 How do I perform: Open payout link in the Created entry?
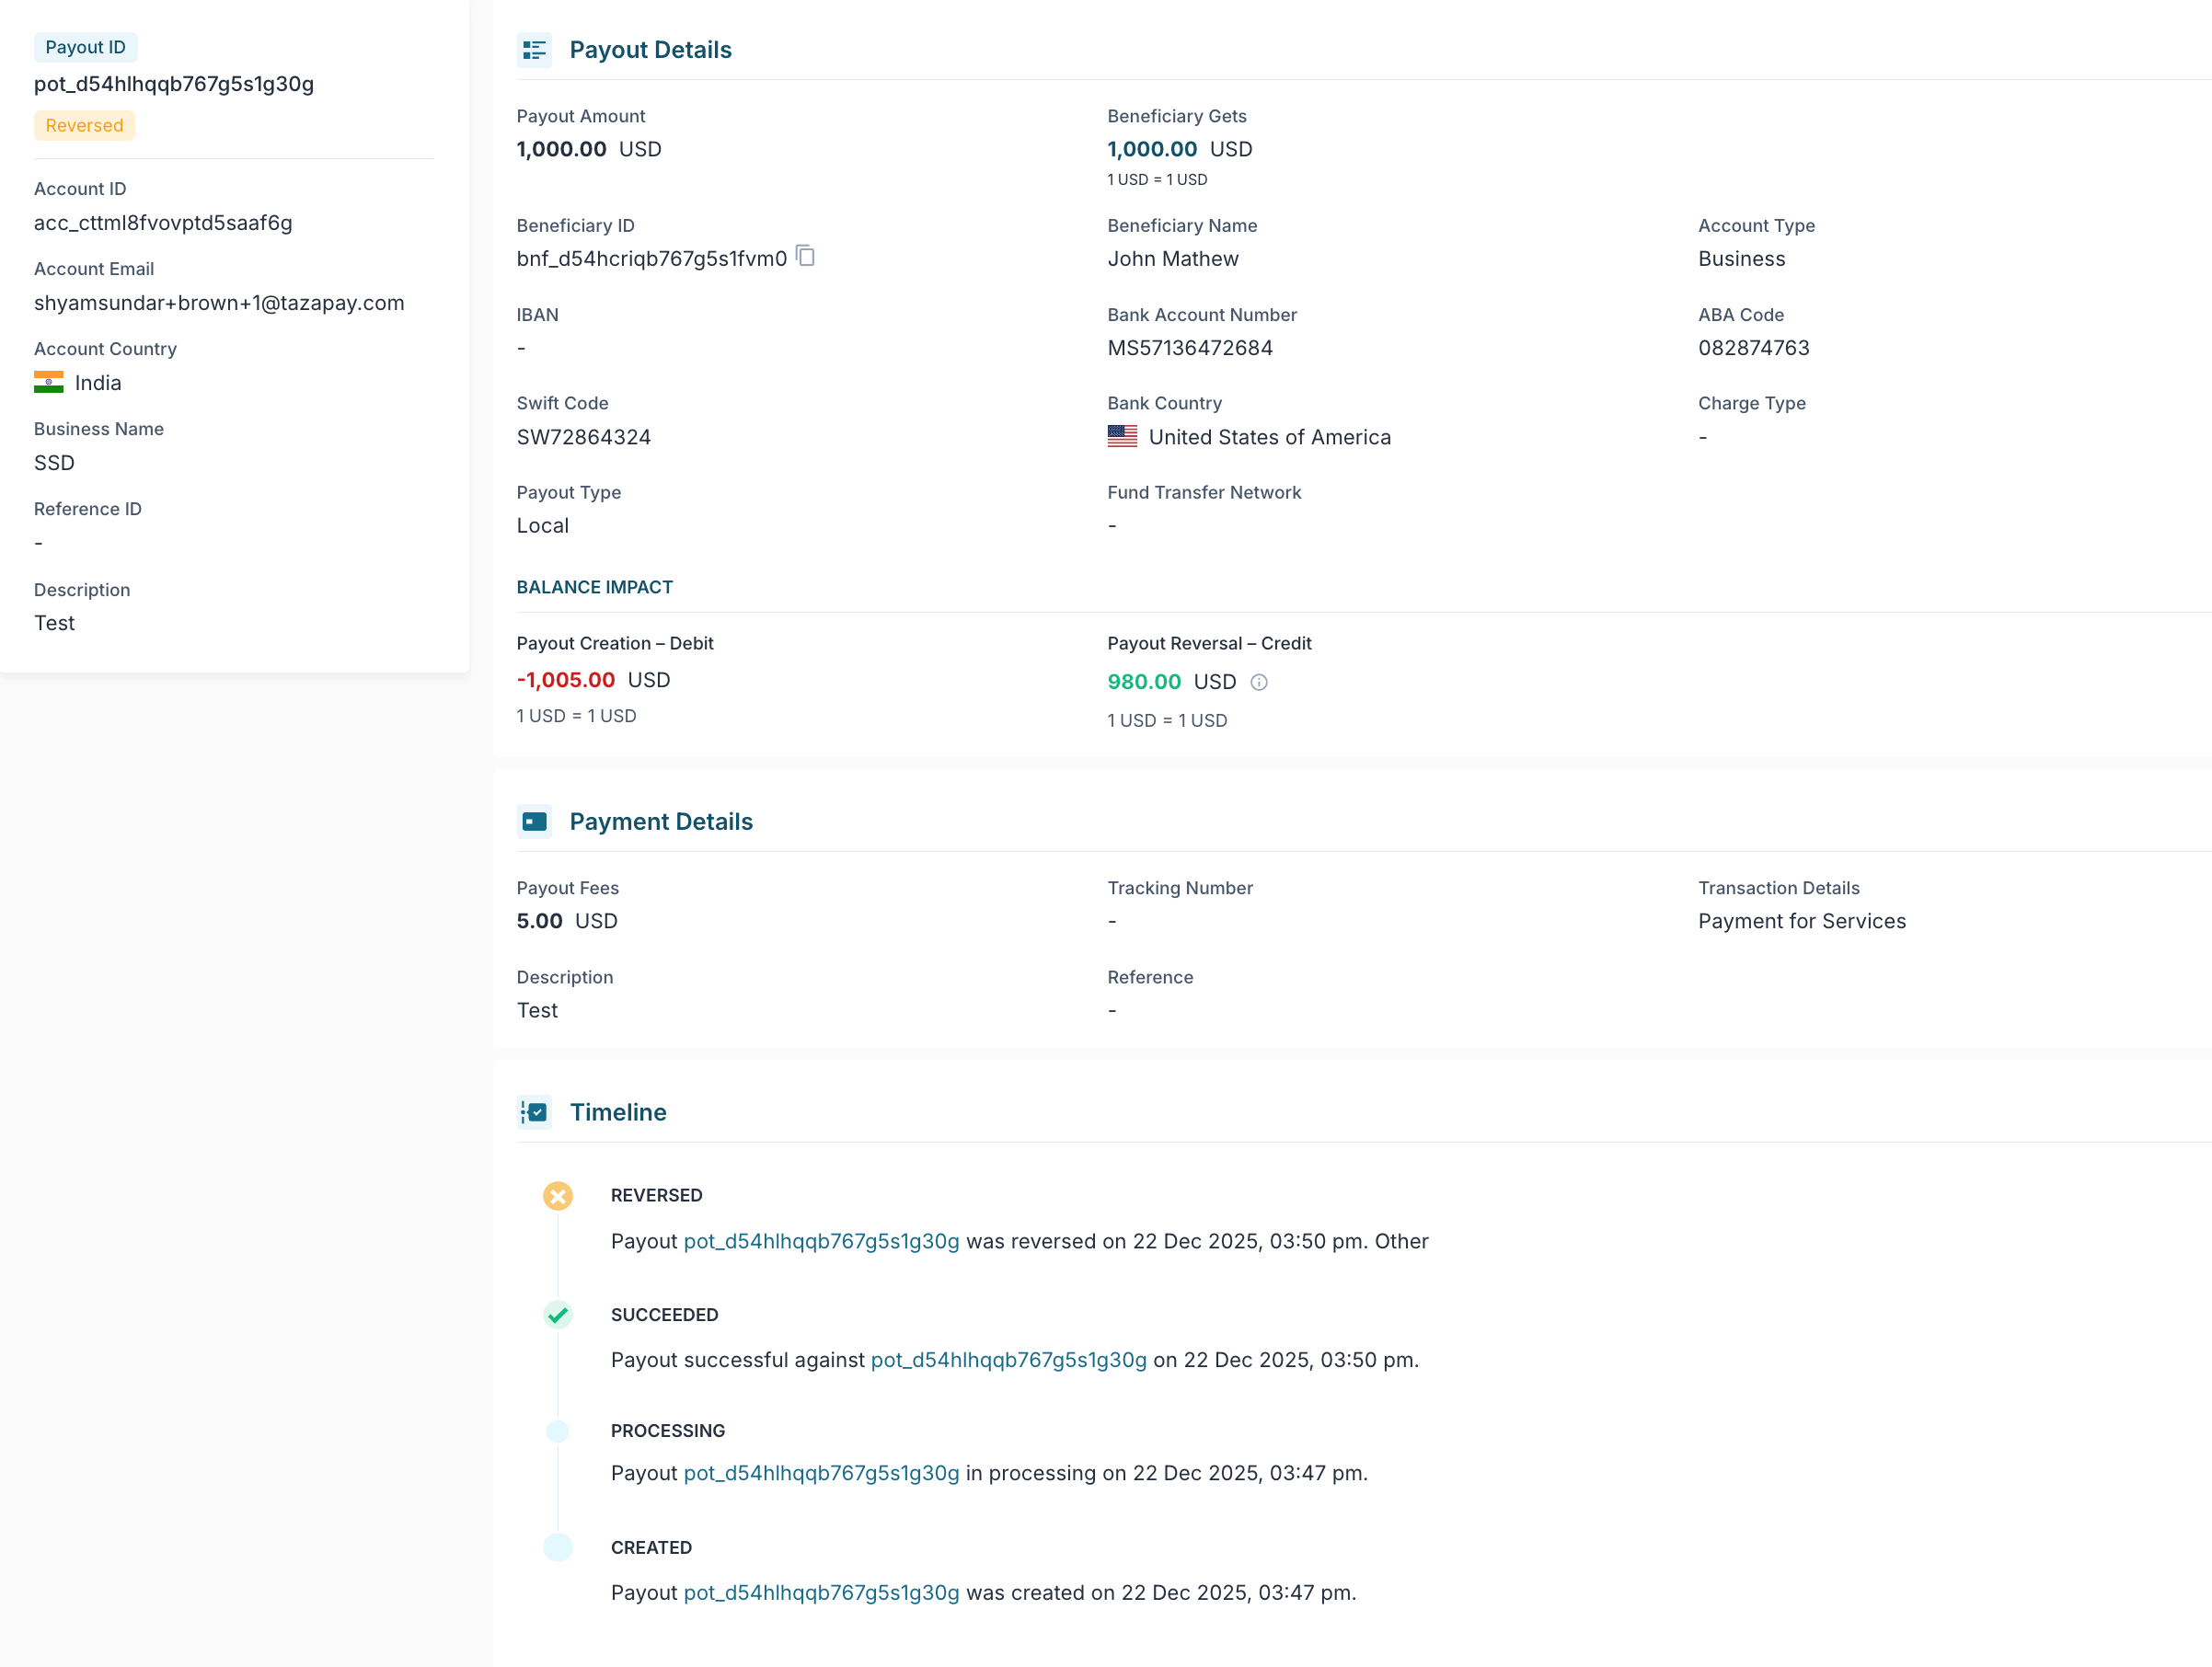click(821, 1592)
